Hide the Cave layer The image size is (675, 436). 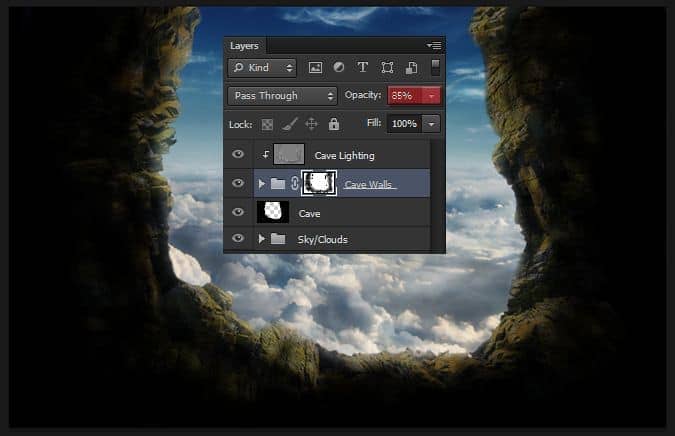(x=238, y=212)
